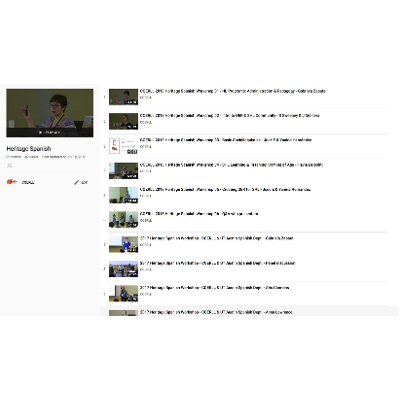Open thumbnail of playlist video number 9
The width and height of the screenshot is (400, 400).
click(123, 294)
